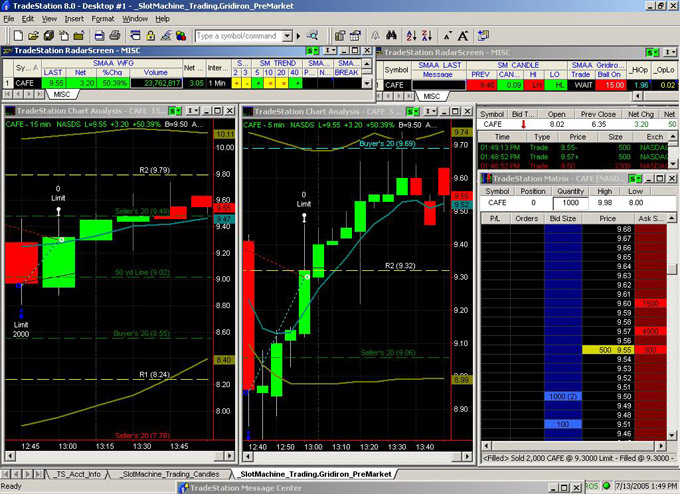Image resolution: width=680 pixels, height=494 pixels.
Task: Select MISC tab in right RadarScreen
Action: [x=431, y=96]
